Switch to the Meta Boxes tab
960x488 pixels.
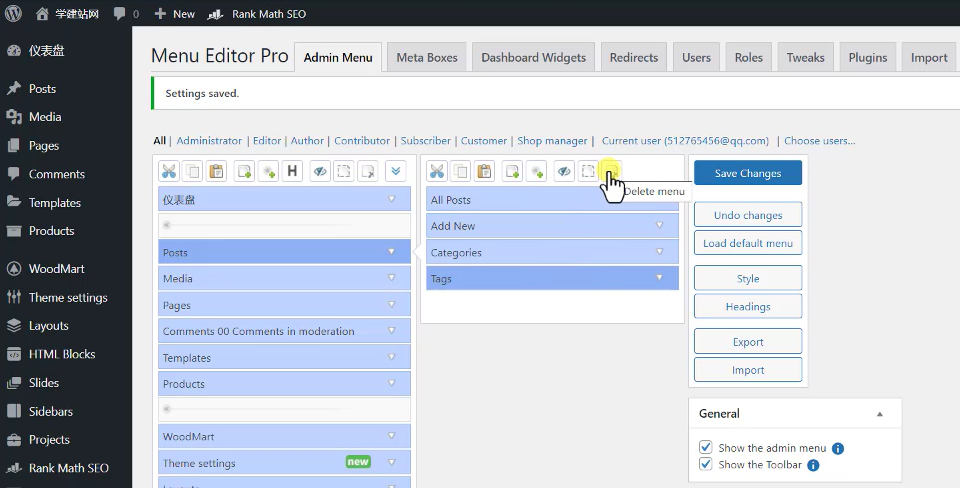coord(427,58)
